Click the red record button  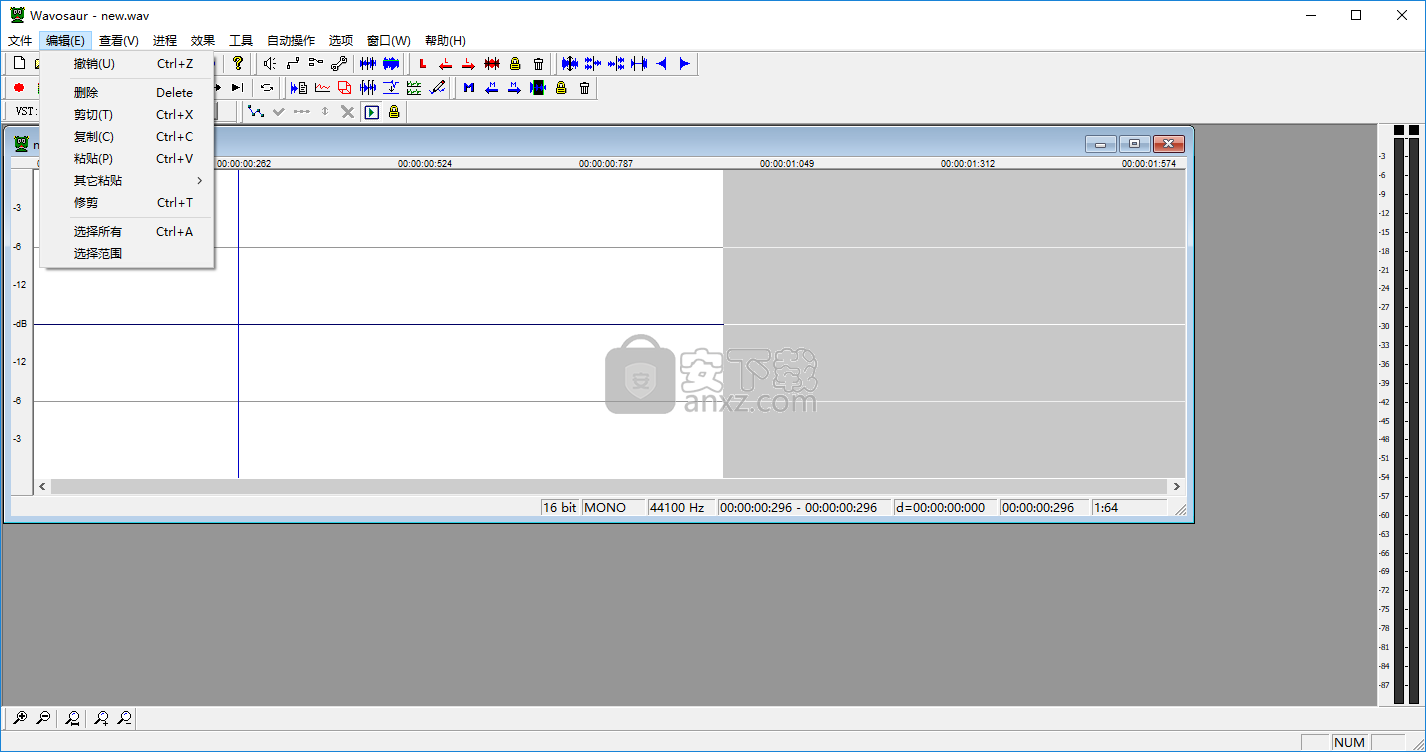click(x=18, y=87)
